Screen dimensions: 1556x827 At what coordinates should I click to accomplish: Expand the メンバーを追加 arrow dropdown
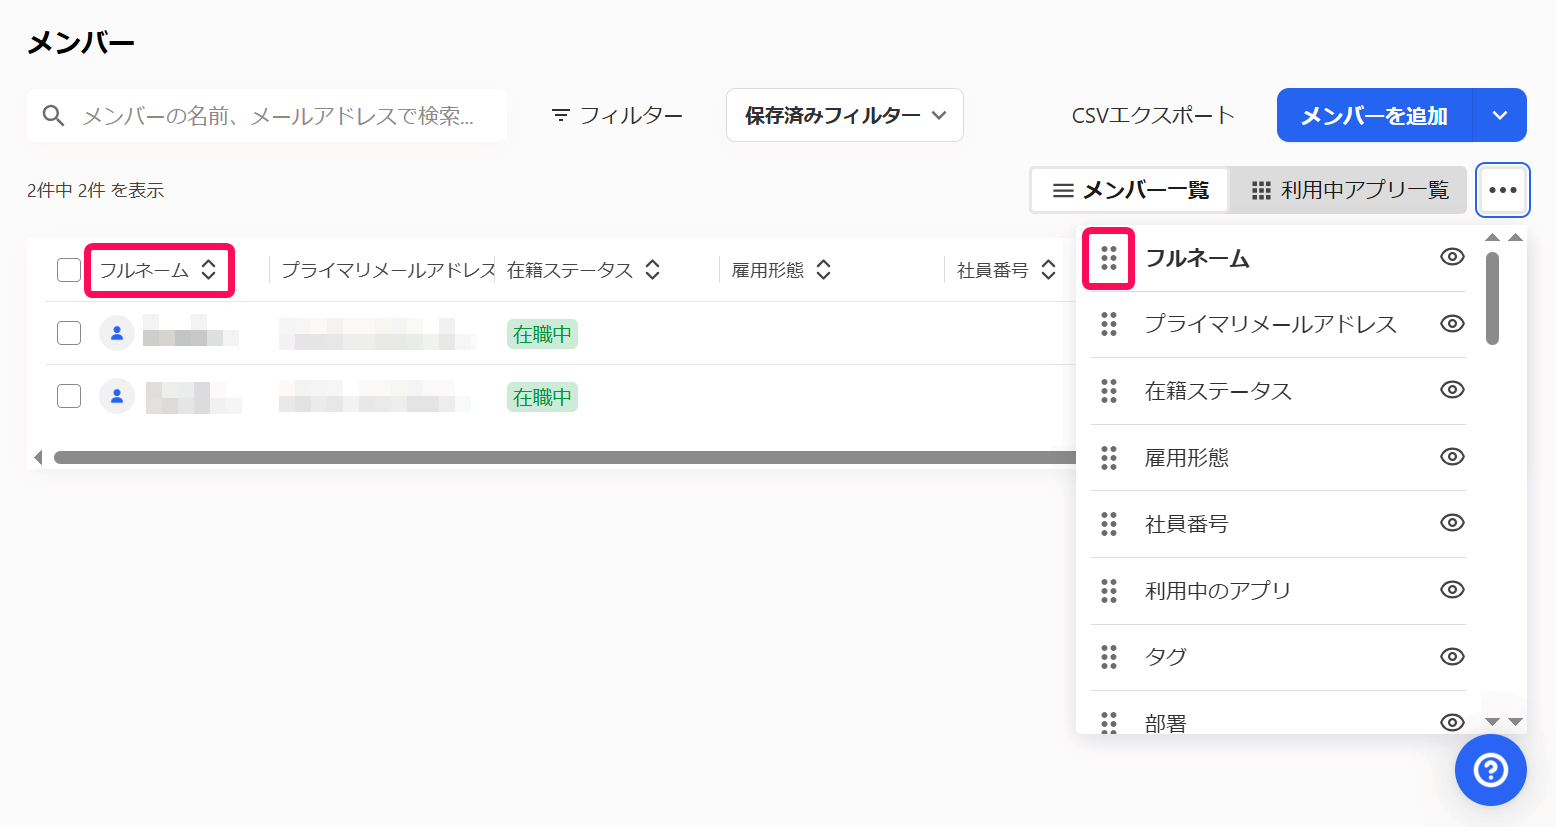pos(1500,115)
